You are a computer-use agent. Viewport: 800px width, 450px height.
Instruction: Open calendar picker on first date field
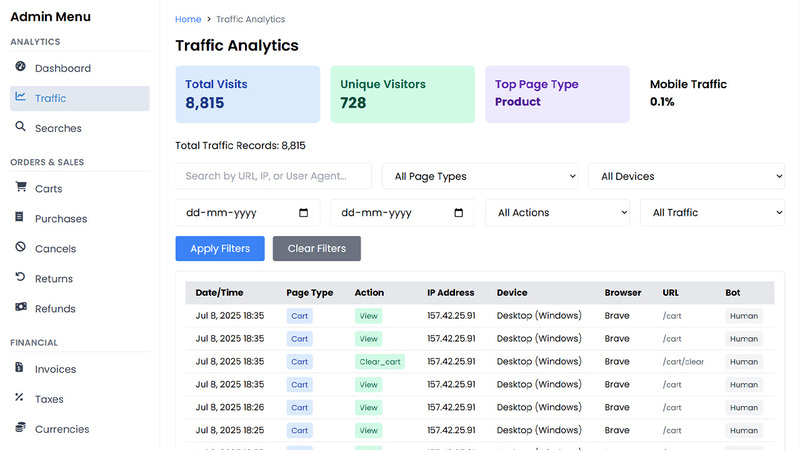[304, 213]
